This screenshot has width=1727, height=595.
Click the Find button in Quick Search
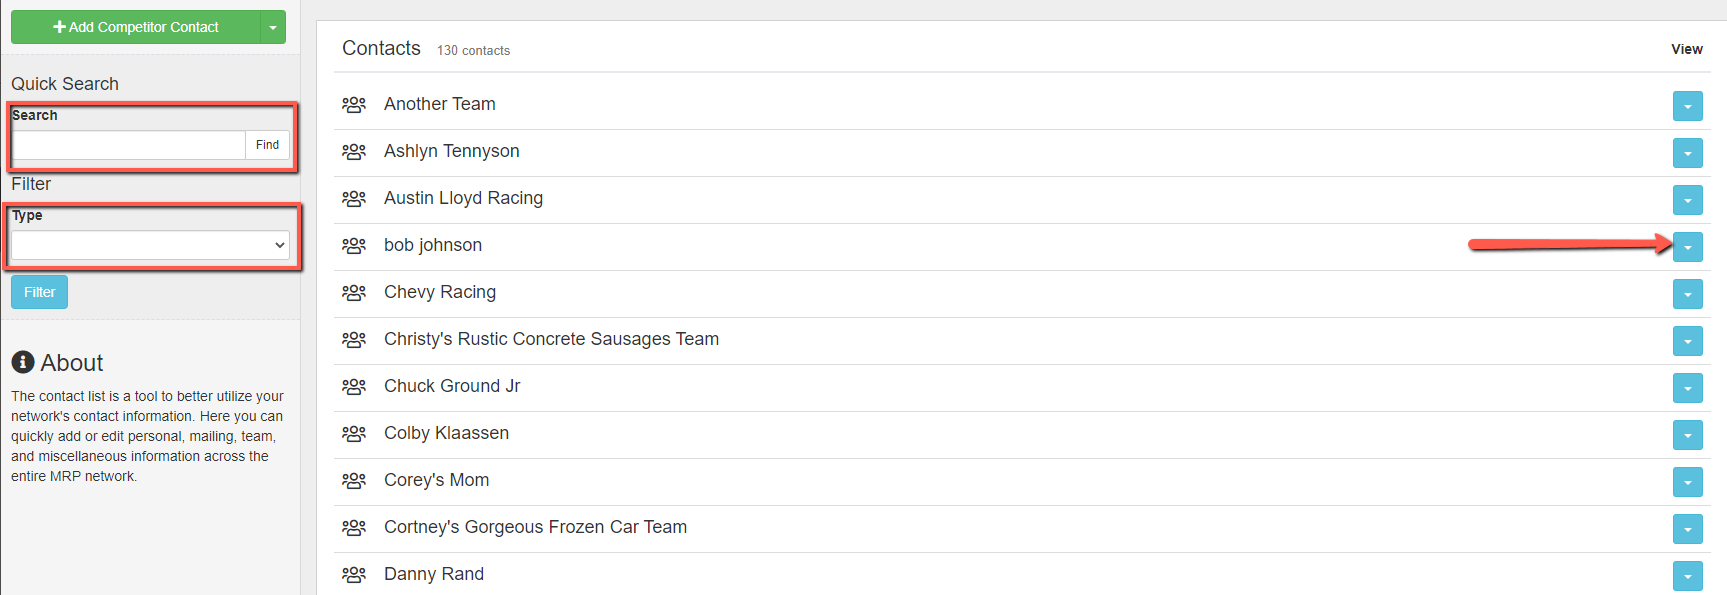267,145
